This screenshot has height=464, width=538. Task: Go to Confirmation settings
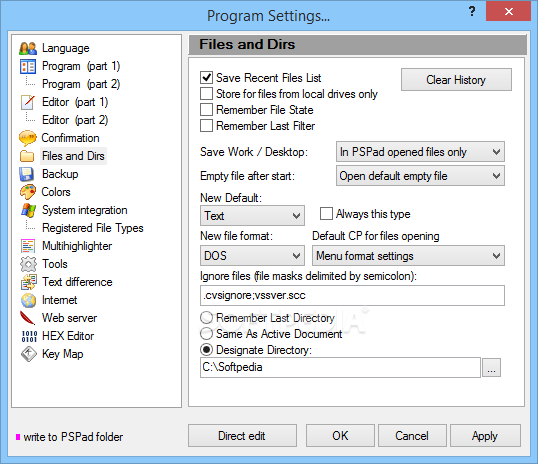71,138
